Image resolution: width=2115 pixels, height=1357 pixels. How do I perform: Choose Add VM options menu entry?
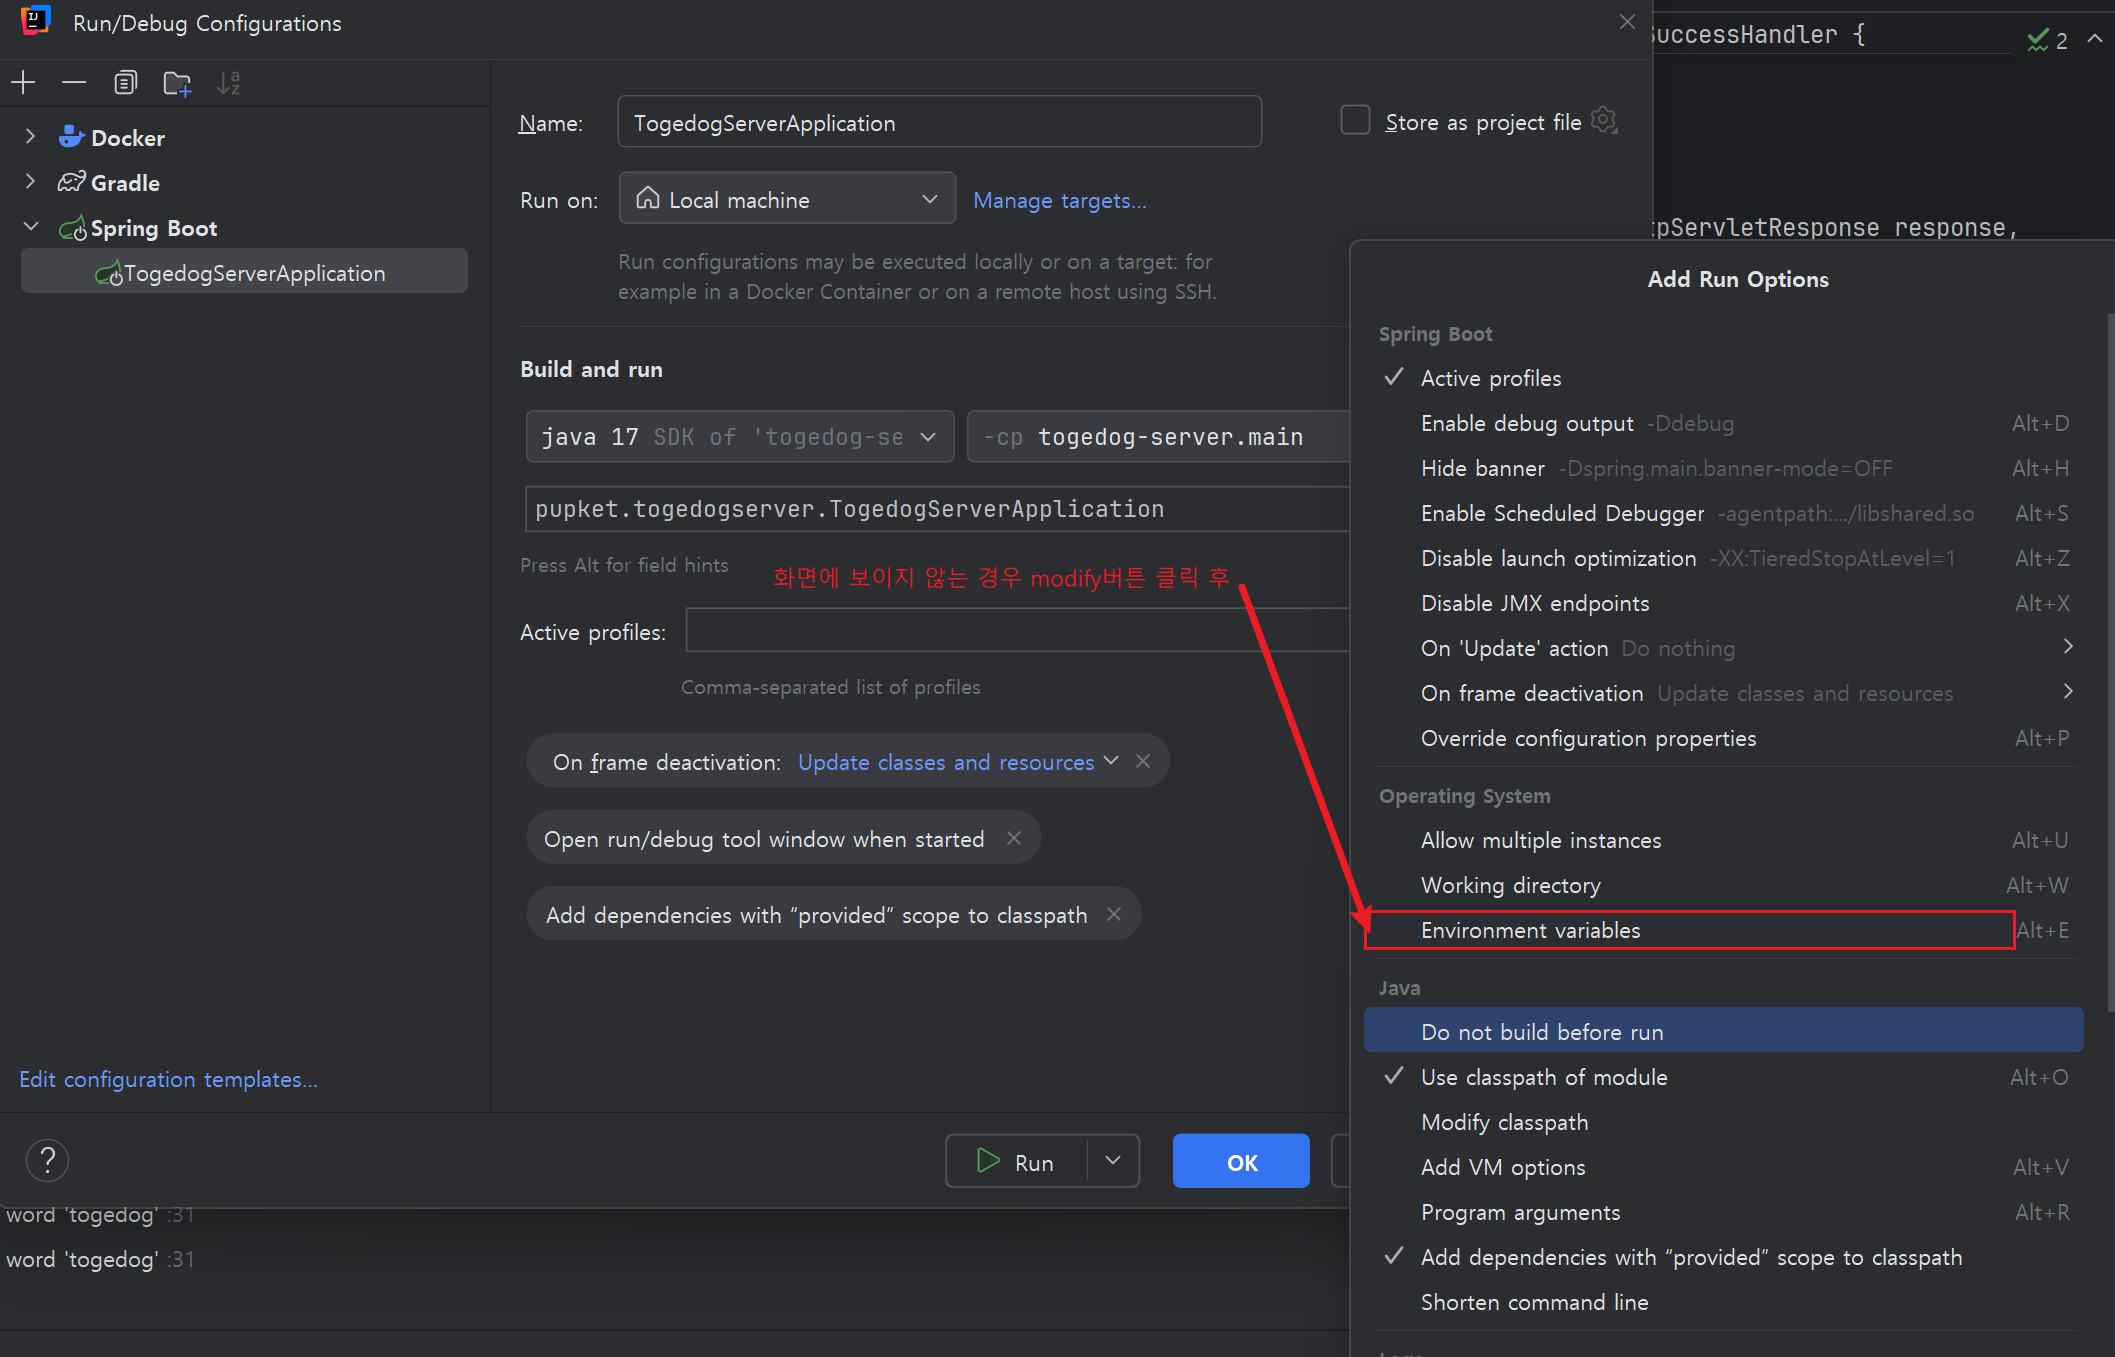pyautogui.click(x=1502, y=1167)
